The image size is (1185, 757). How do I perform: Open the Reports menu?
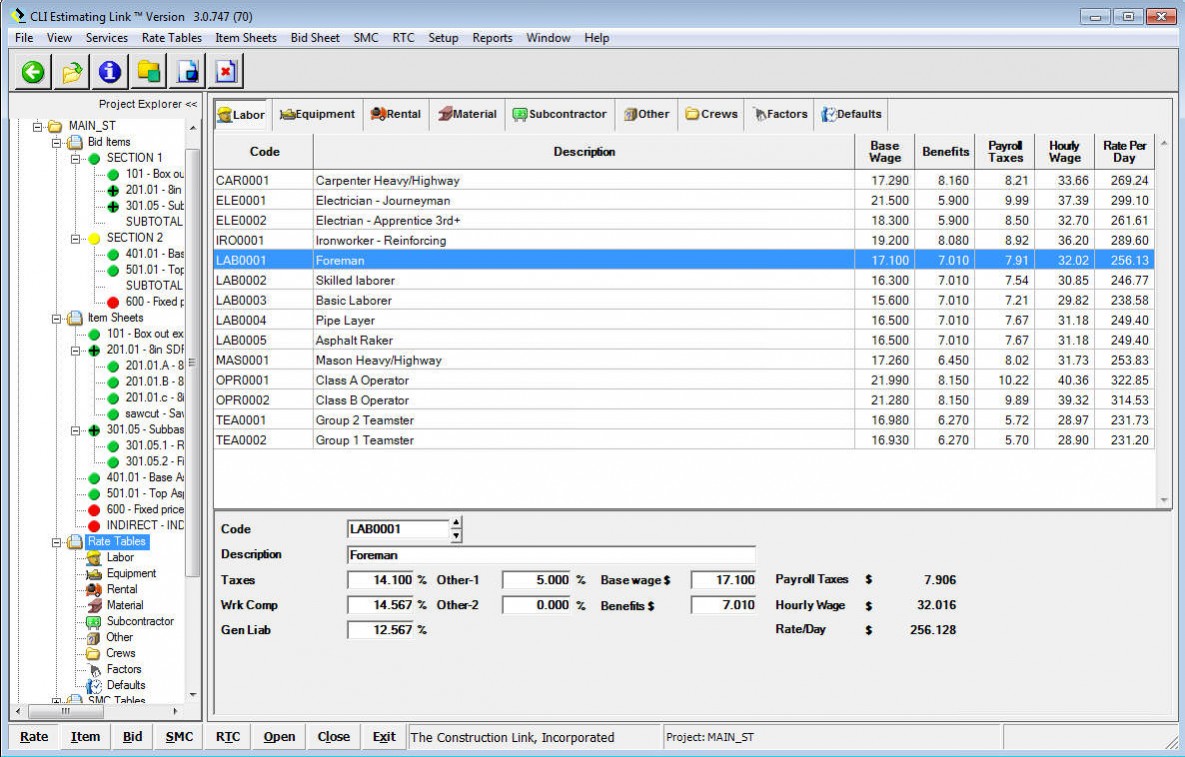492,38
